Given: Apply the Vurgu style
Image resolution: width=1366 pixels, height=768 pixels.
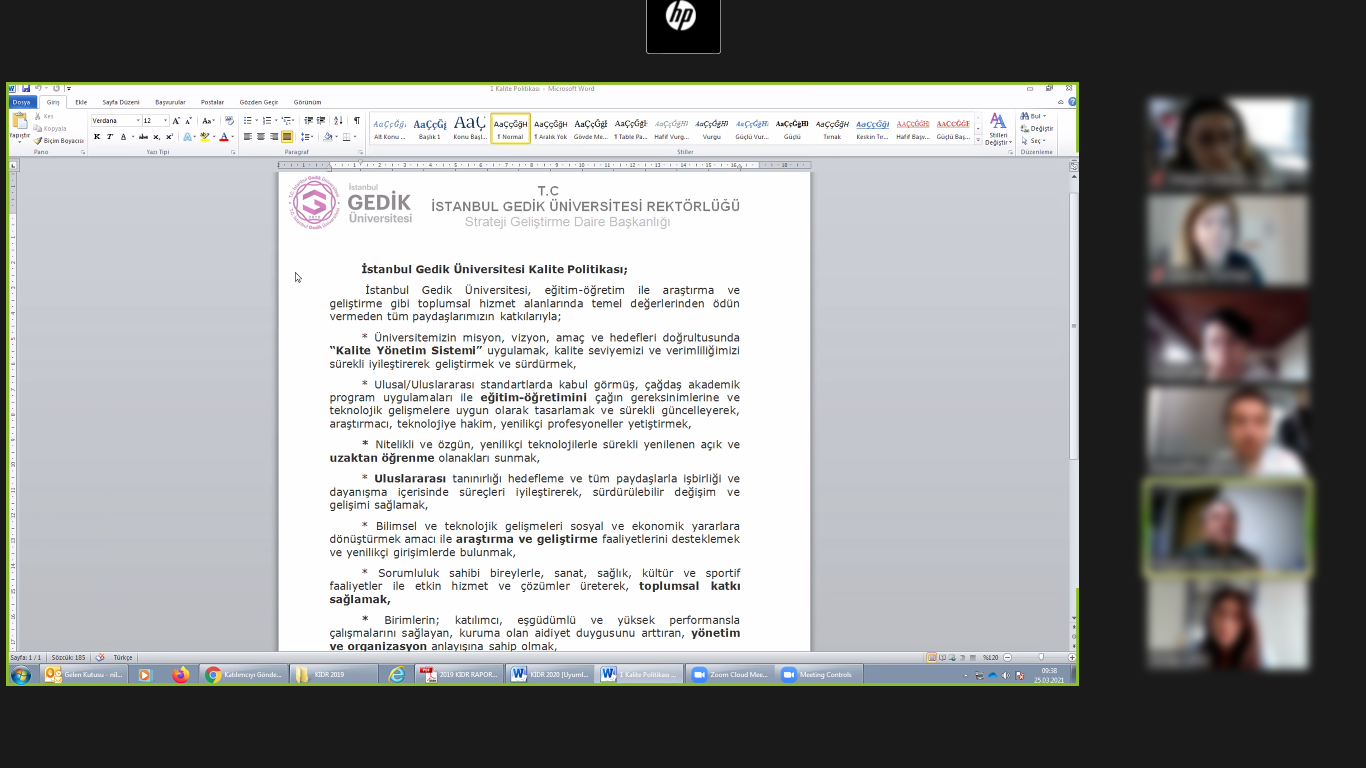Looking at the screenshot, I should pos(712,128).
